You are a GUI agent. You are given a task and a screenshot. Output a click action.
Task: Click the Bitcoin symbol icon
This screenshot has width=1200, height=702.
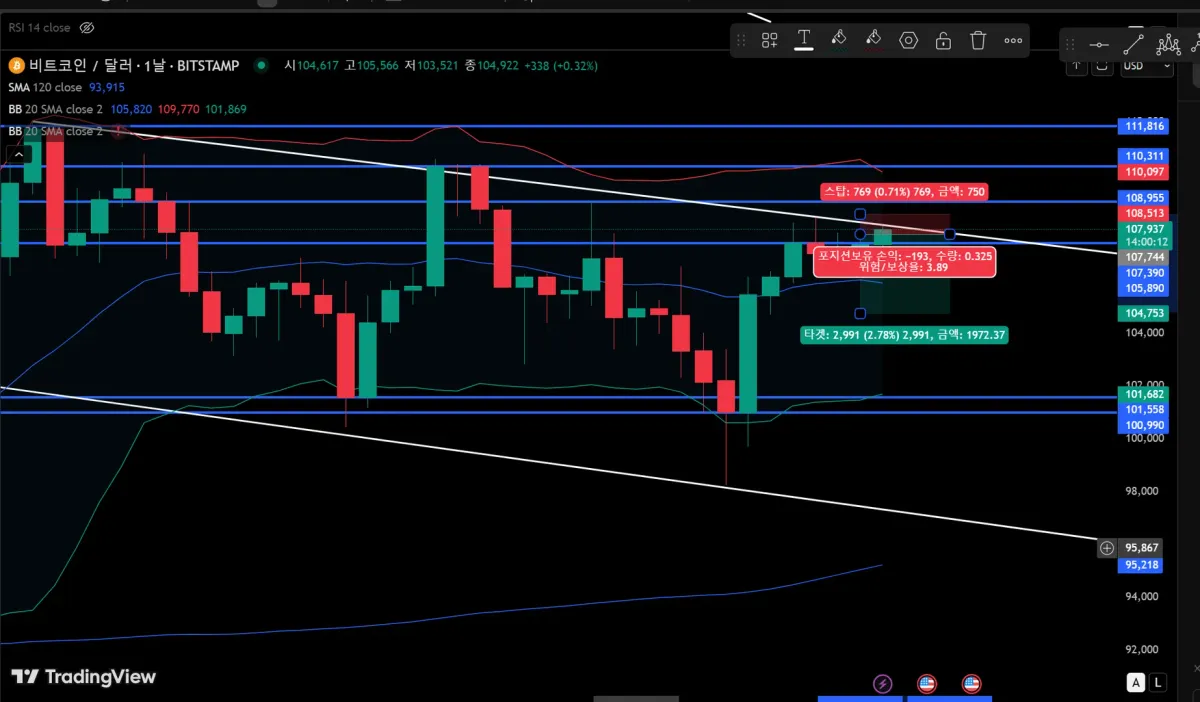tap(15, 65)
